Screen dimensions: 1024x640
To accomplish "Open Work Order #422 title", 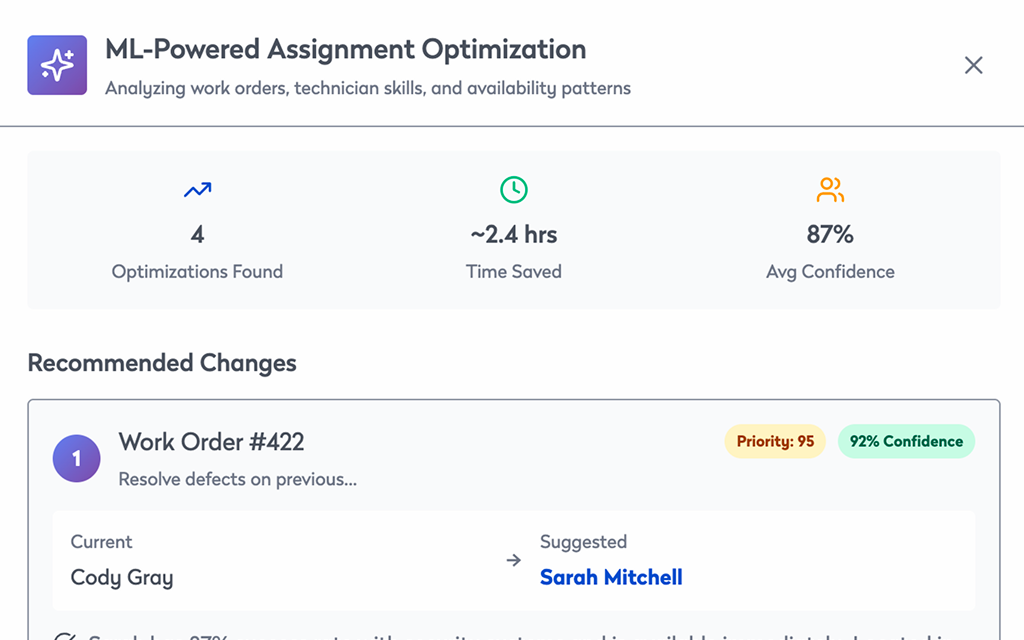I will pos(211,441).
